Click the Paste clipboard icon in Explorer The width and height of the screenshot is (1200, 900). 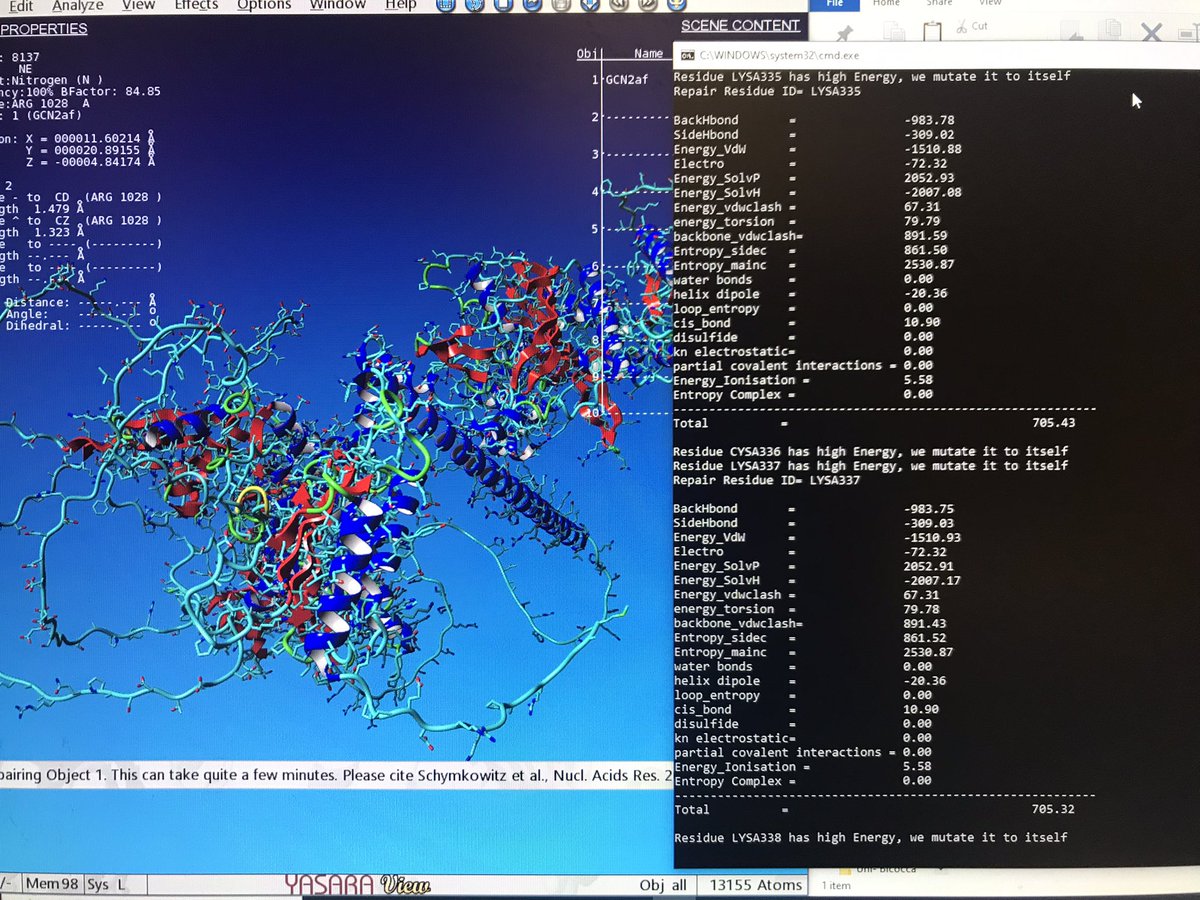931,31
